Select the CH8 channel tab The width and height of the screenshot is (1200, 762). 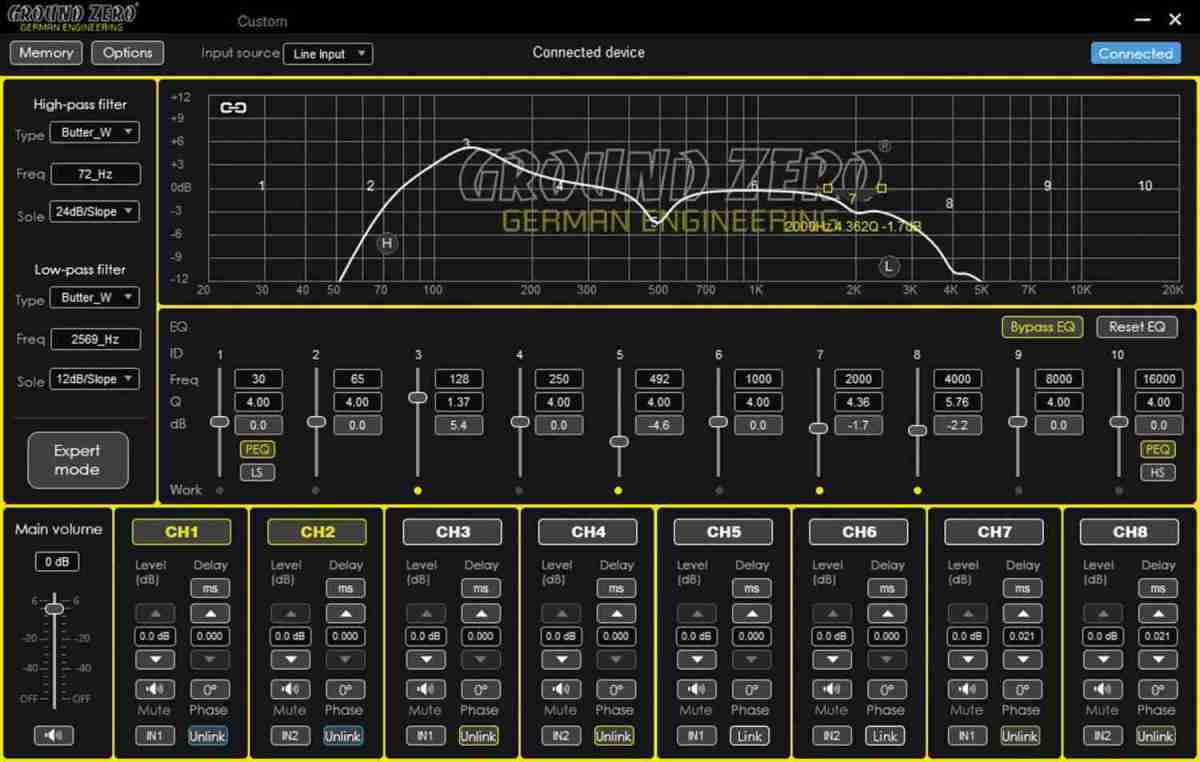tap(1130, 532)
